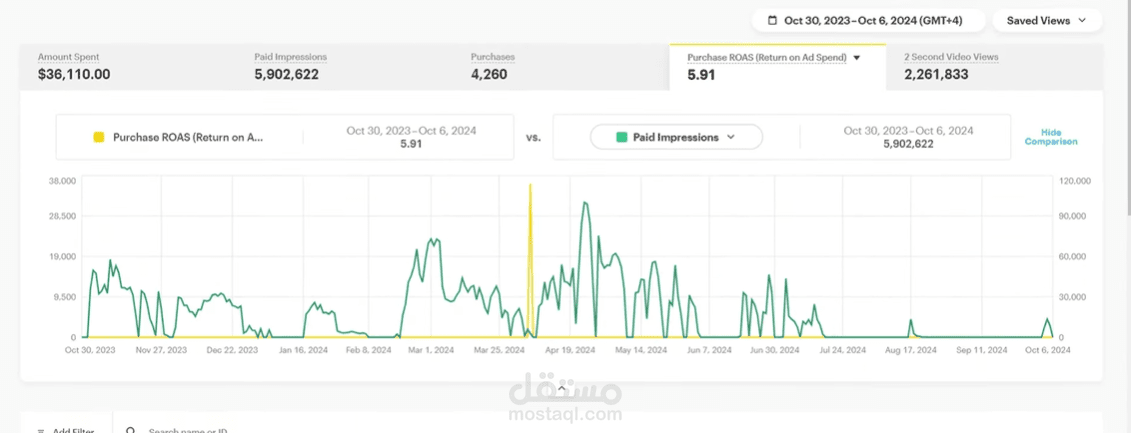
Task: Click the $36,110.00 amount spent value
Action: (x=74, y=74)
